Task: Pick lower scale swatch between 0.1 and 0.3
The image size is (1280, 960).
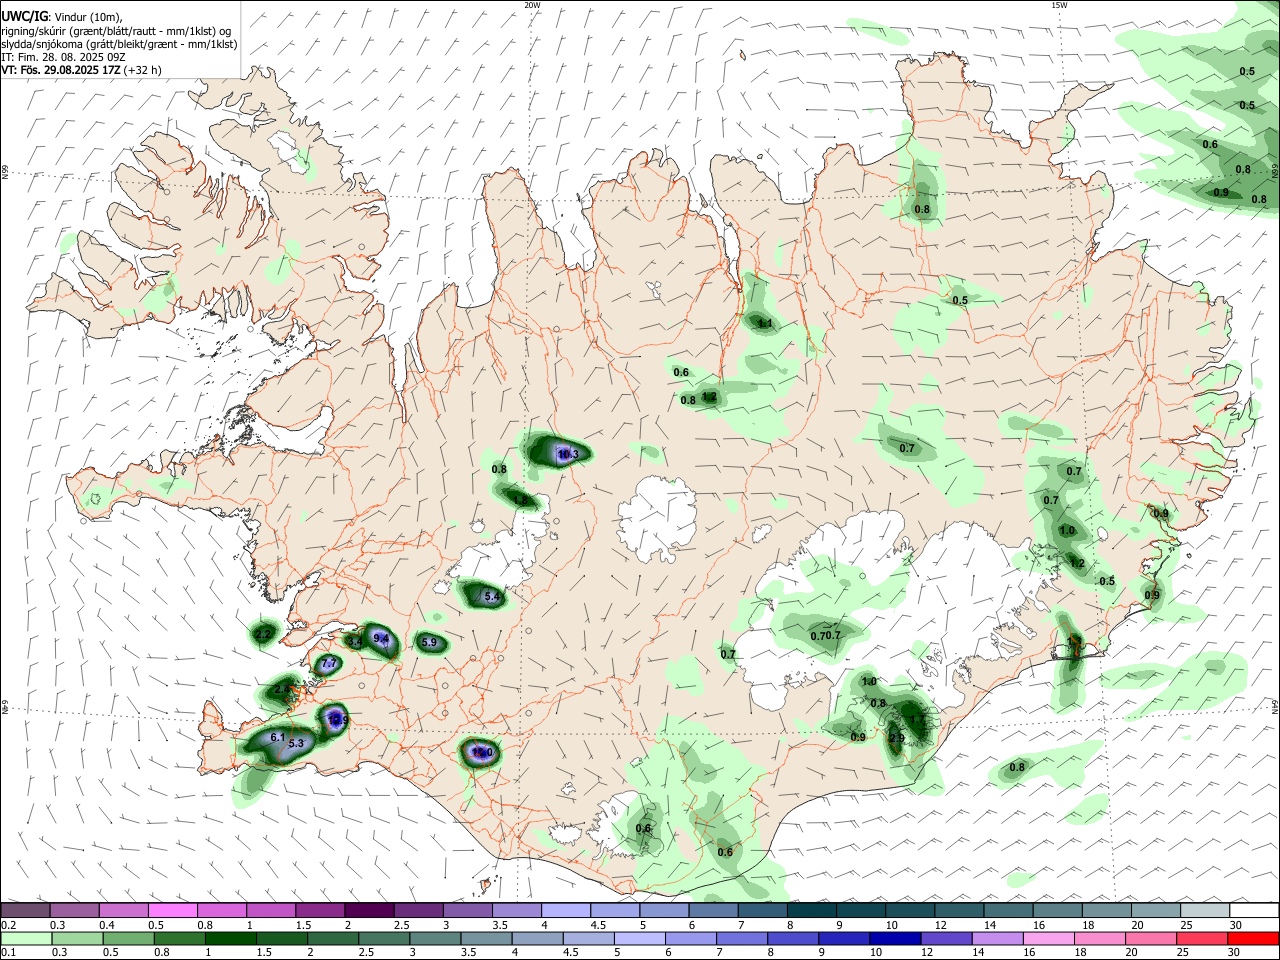Action: pyautogui.click(x=25, y=938)
